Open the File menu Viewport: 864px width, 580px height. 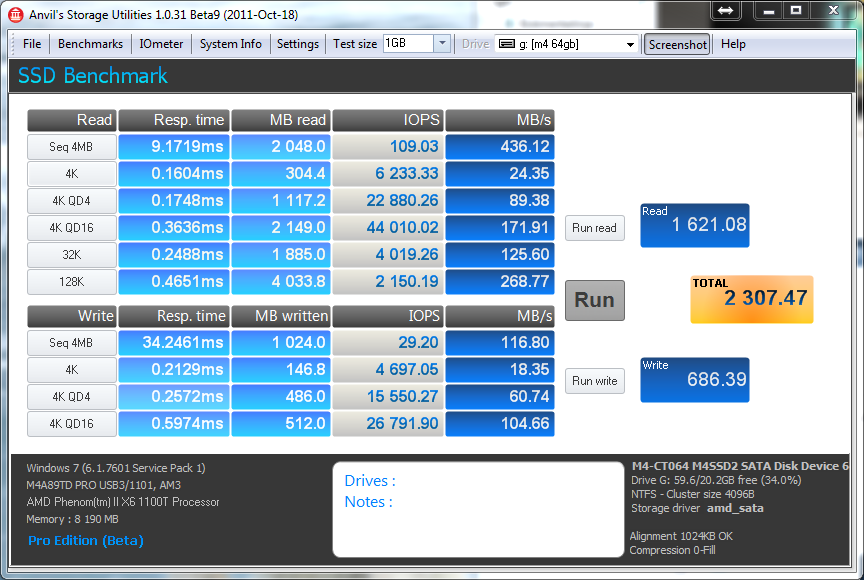tap(32, 44)
